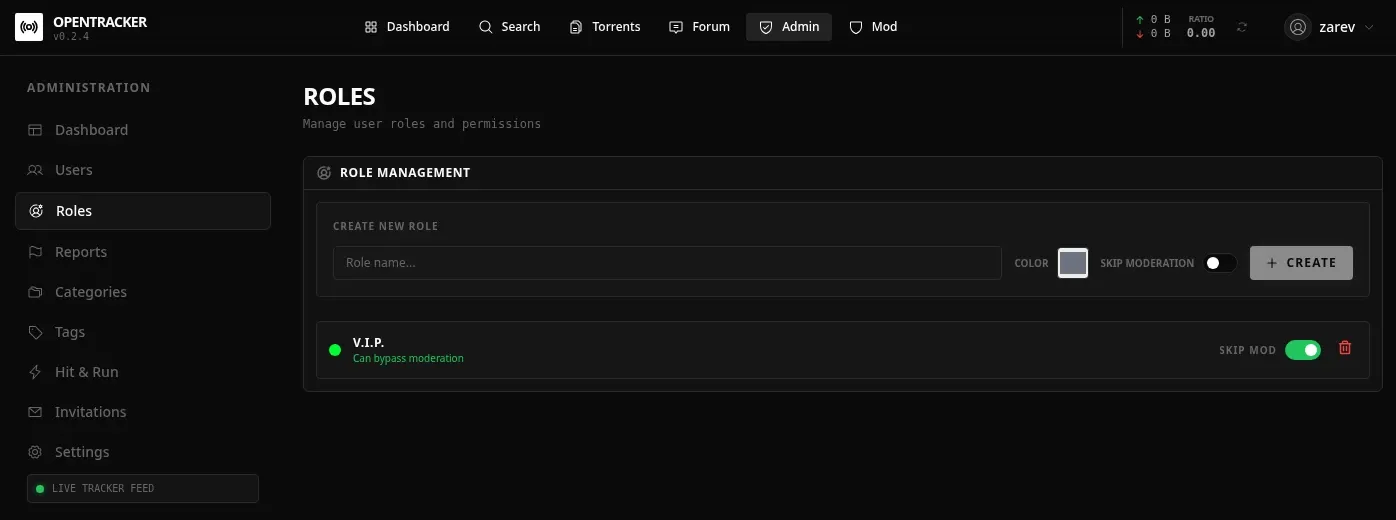
Task: Open the Mod panel in top navigation
Action: click(x=873, y=27)
